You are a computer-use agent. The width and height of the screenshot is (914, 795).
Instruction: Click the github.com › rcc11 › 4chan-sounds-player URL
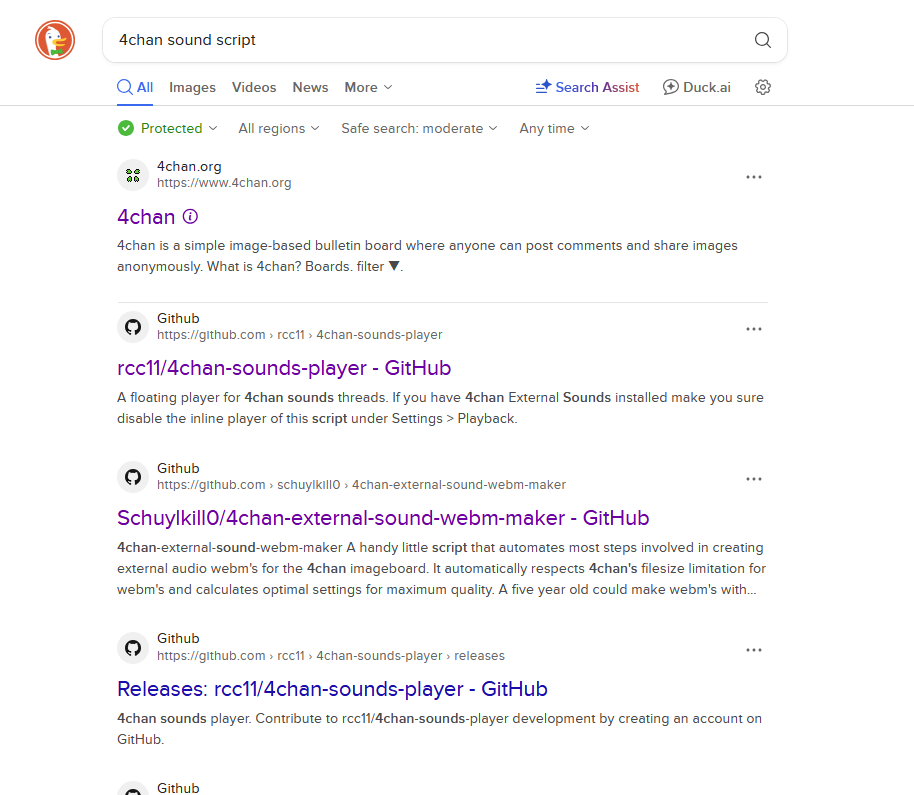(x=300, y=335)
